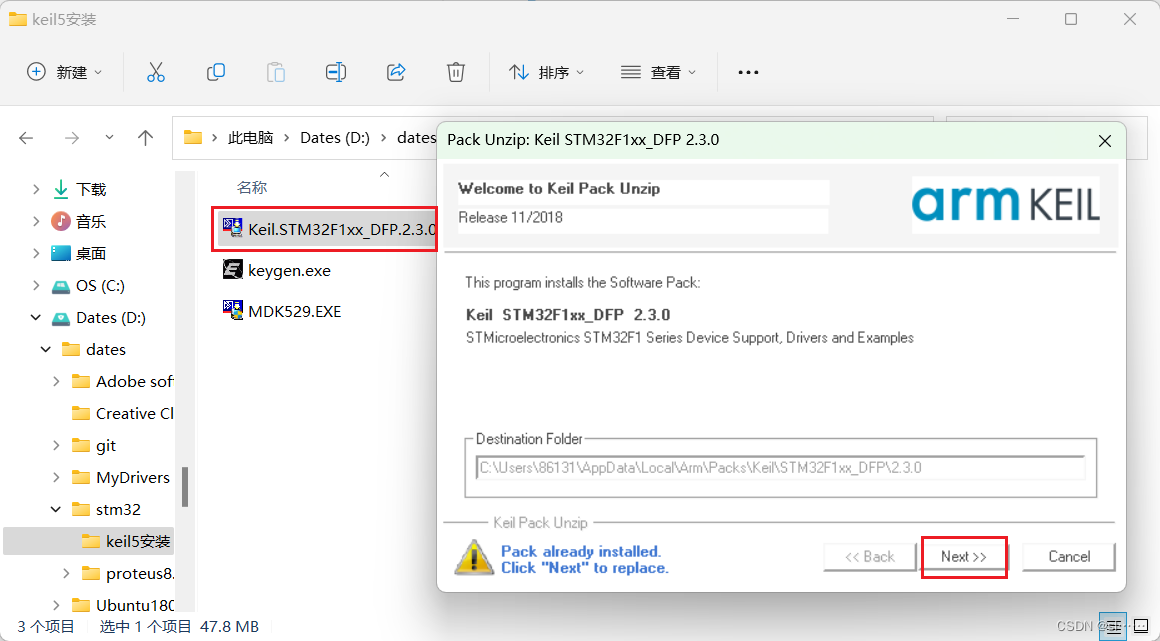
Task: Open the Sort (排序) dropdown
Action: coord(547,72)
